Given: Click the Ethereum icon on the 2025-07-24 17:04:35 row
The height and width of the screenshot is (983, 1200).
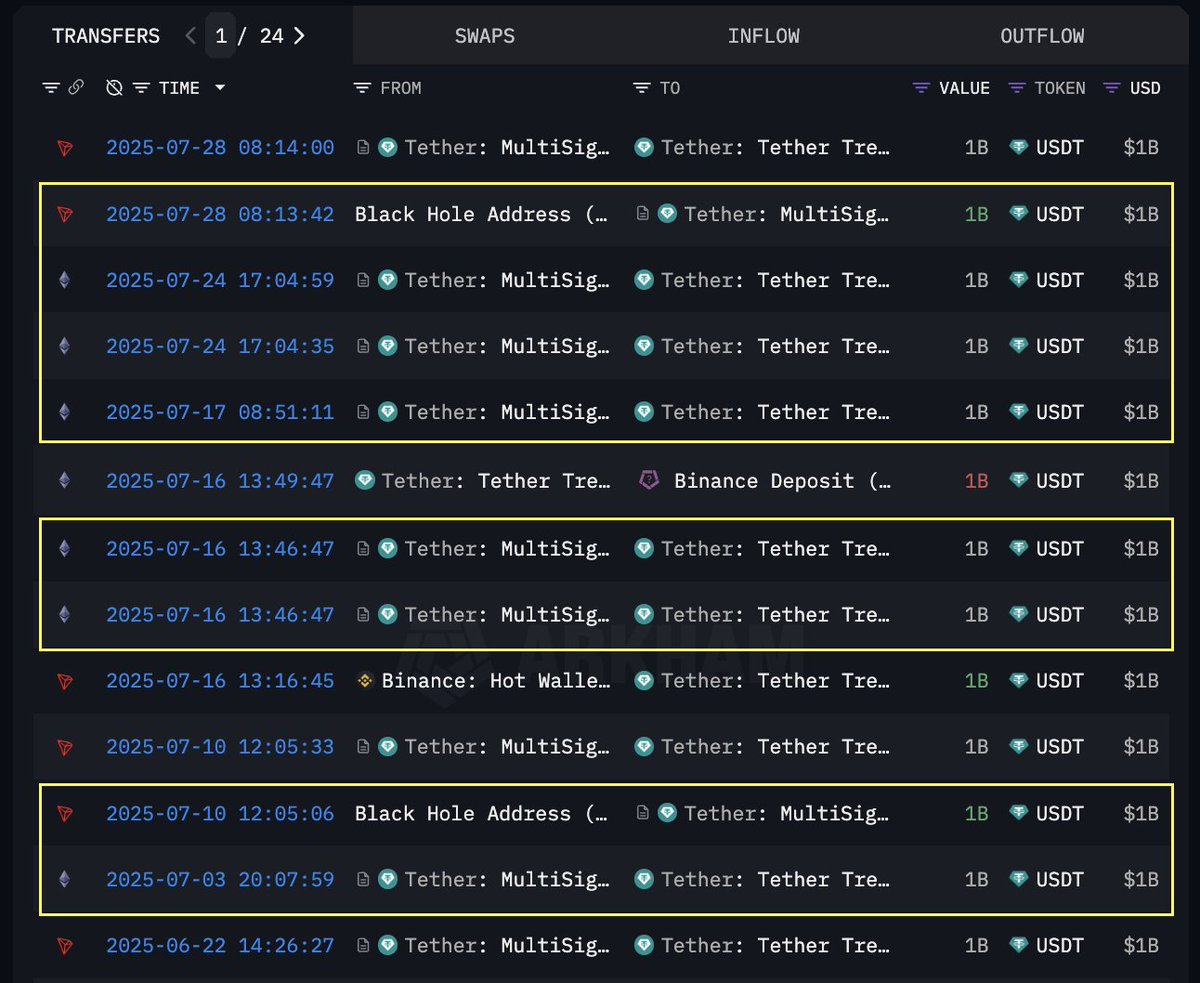Looking at the screenshot, I should coord(65,346).
